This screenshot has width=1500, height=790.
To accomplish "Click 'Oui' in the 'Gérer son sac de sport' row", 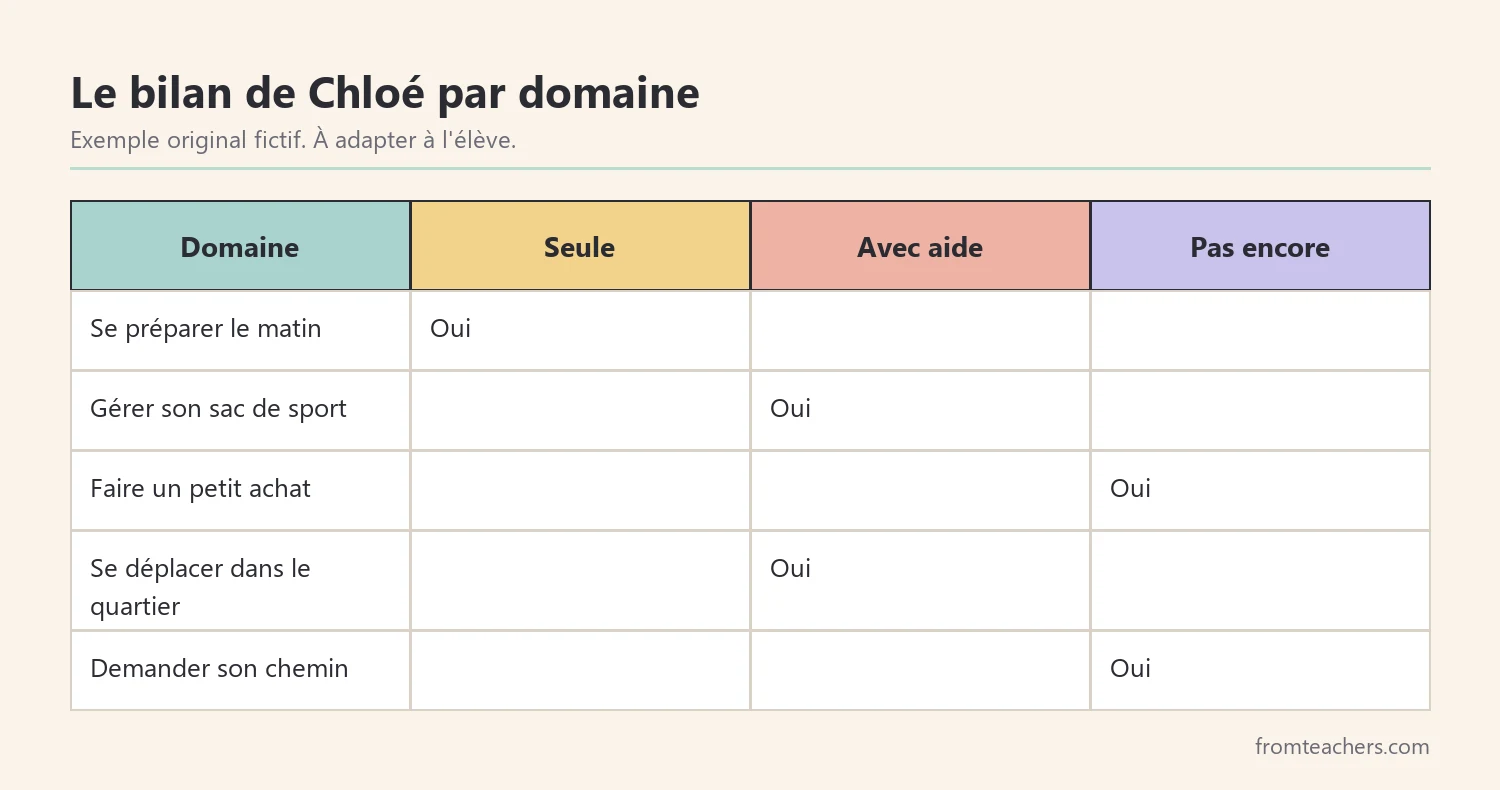I will pos(790,409).
